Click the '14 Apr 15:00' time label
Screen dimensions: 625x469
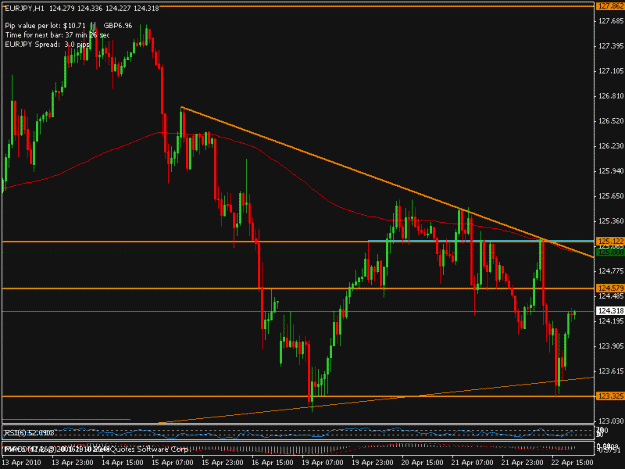[x=122, y=463]
